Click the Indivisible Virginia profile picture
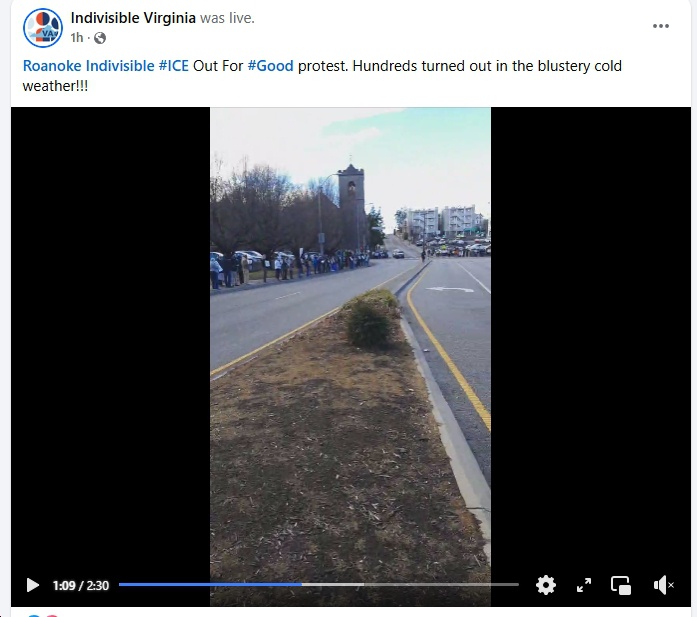Screen dimensions: 697x617 [43, 28]
